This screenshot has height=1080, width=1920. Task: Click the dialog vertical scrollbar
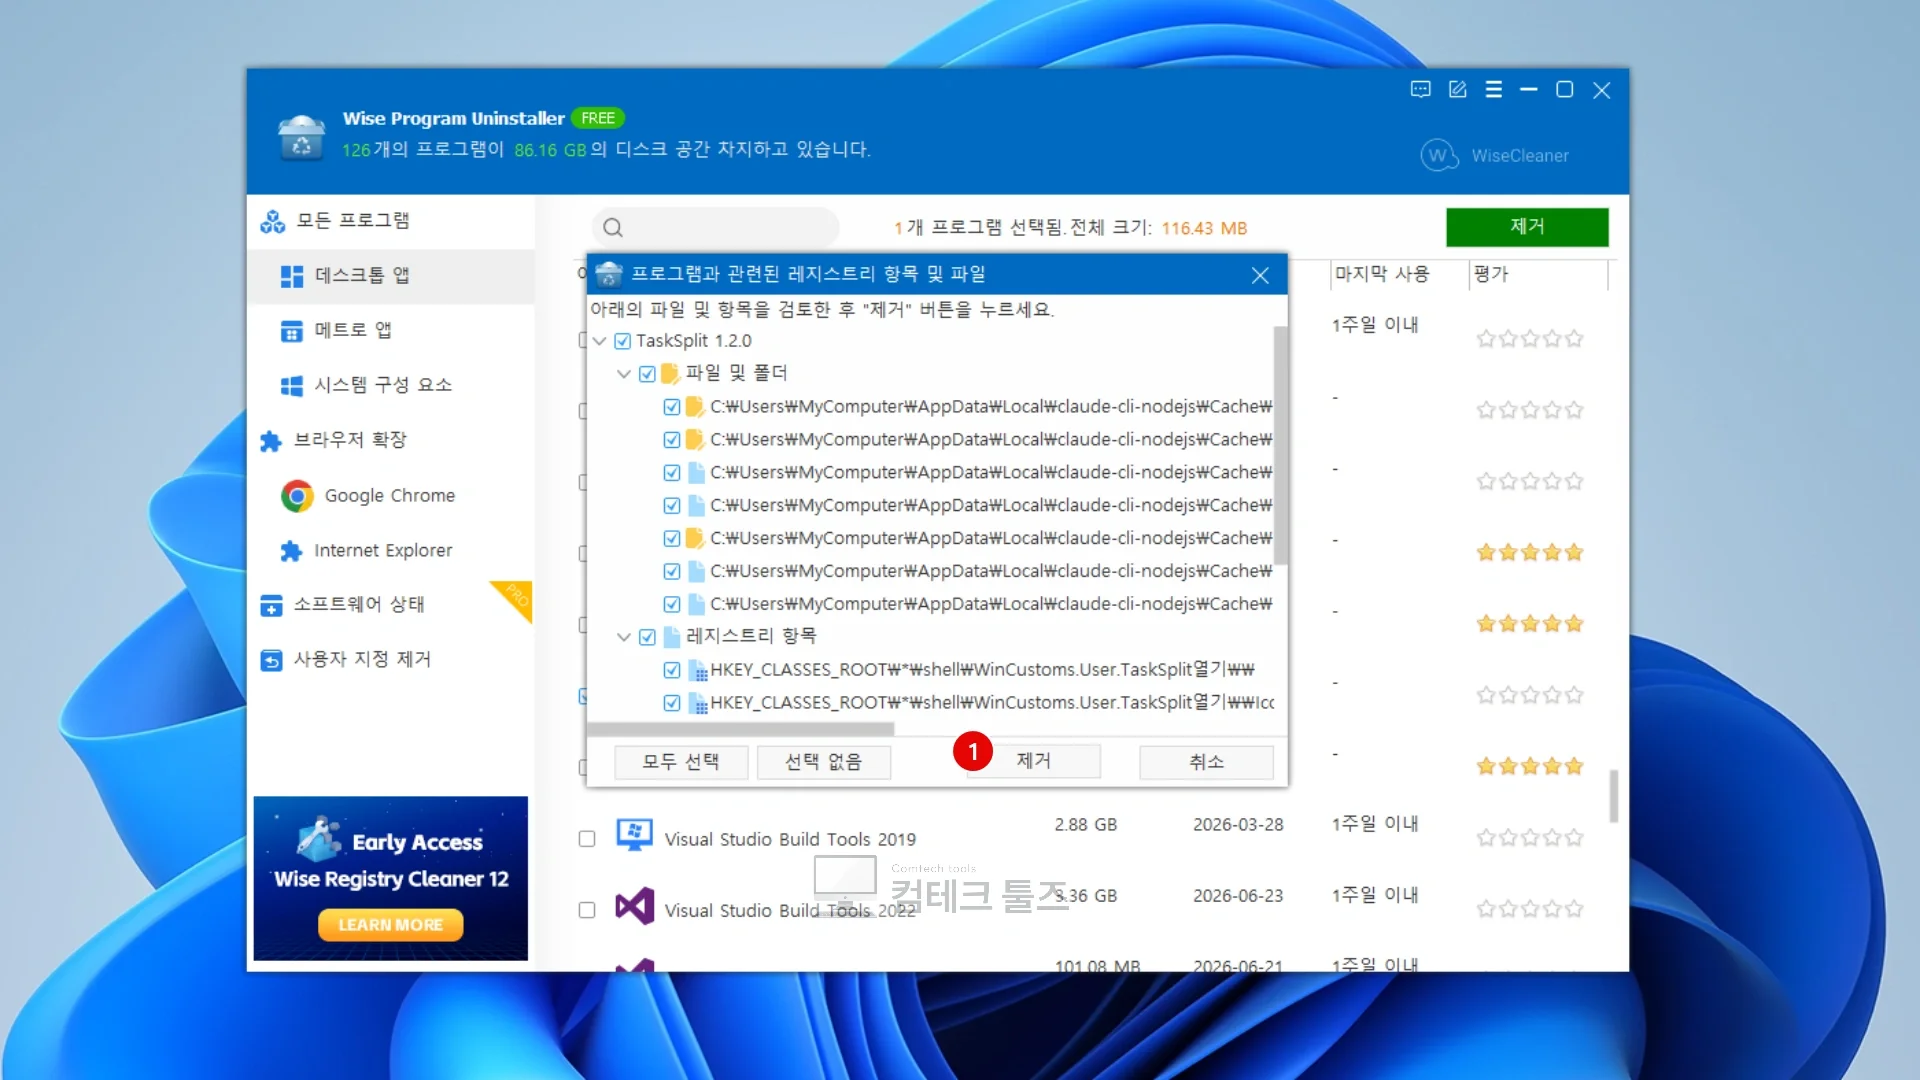1280,445
